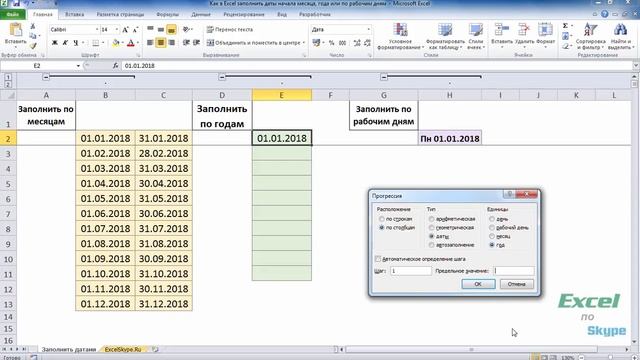640x360 pixels.
Task: Increase font size with the large A icon
Action: [x=125, y=29]
